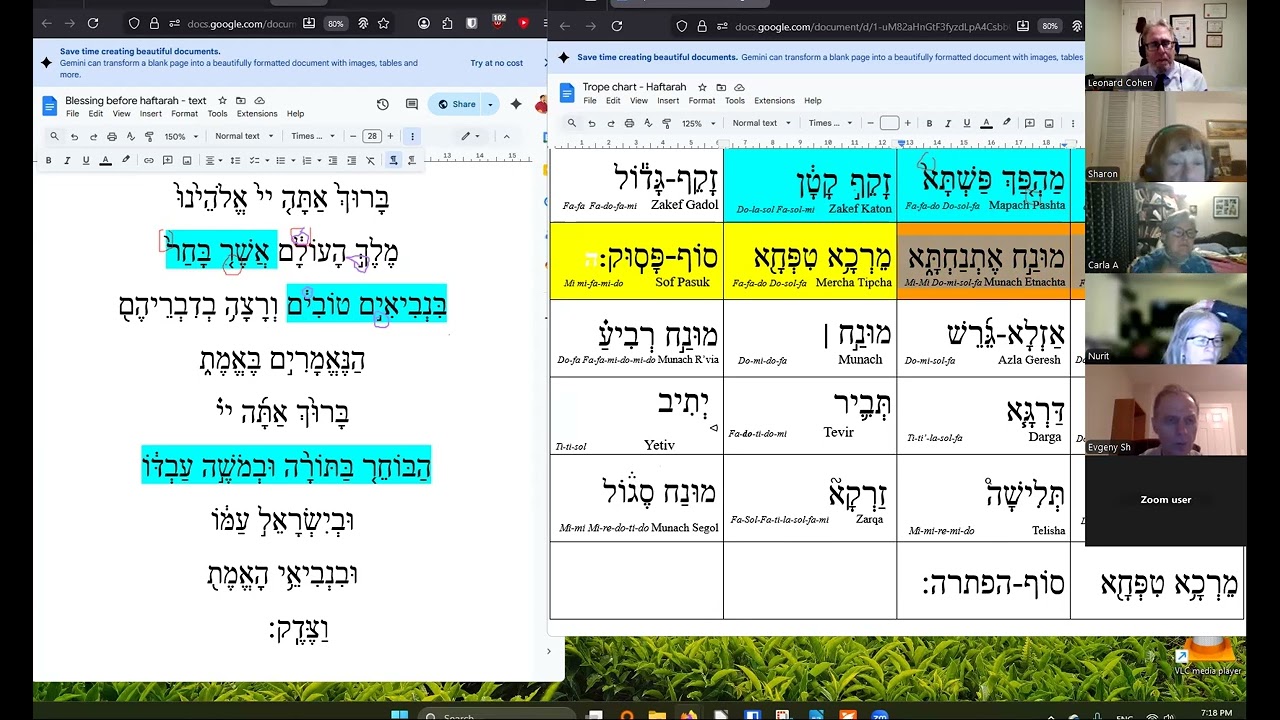Reload the Trope chart browser page
The width and height of the screenshot is (1280, 720).
click(x=617, y=26)
